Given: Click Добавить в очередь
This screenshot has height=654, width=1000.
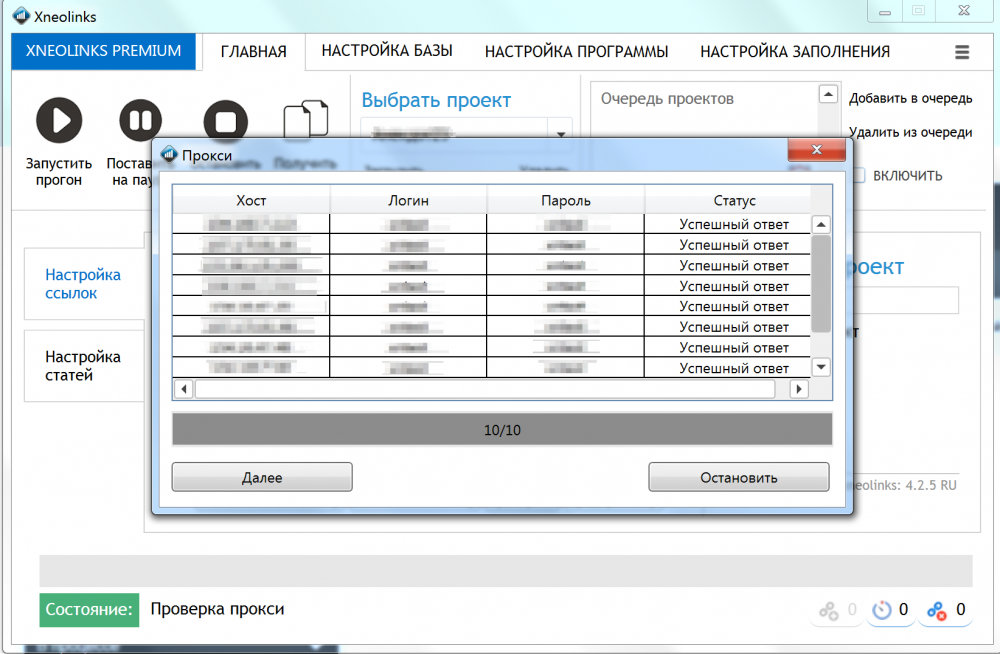Looking at the screenshot, I should coord(910,98).
